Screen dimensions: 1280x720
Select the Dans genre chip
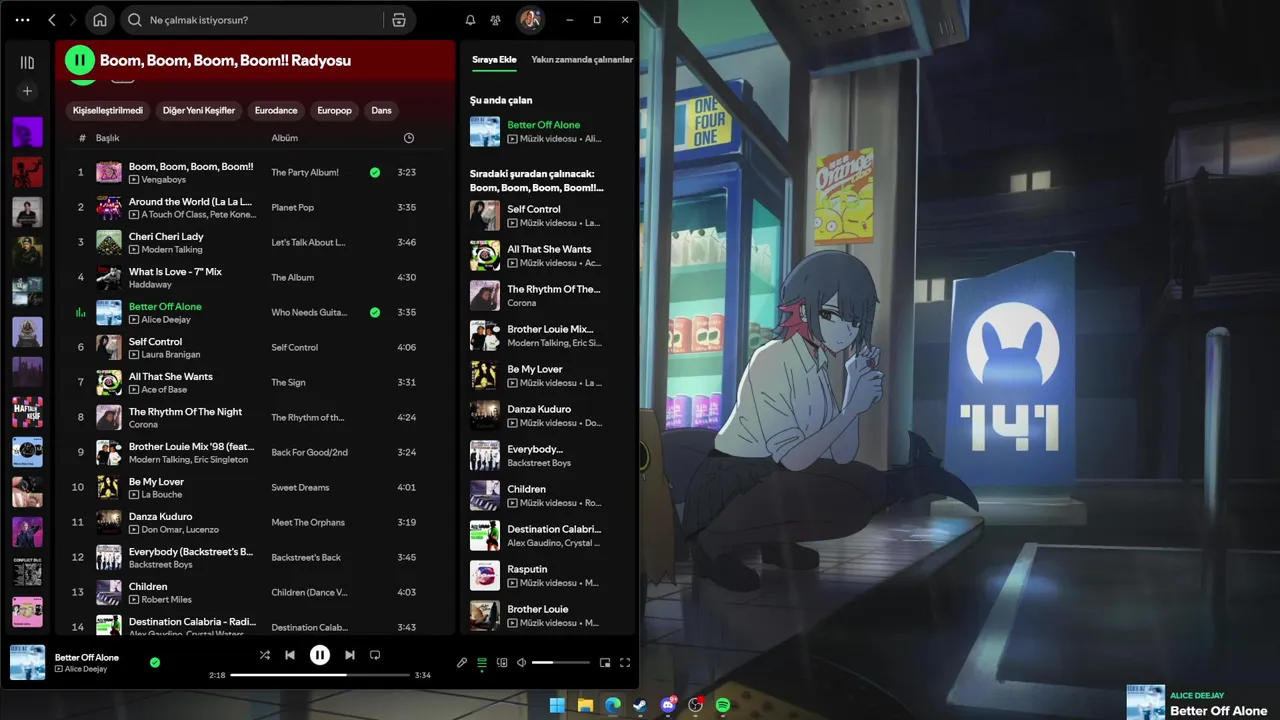coord(381,110)
